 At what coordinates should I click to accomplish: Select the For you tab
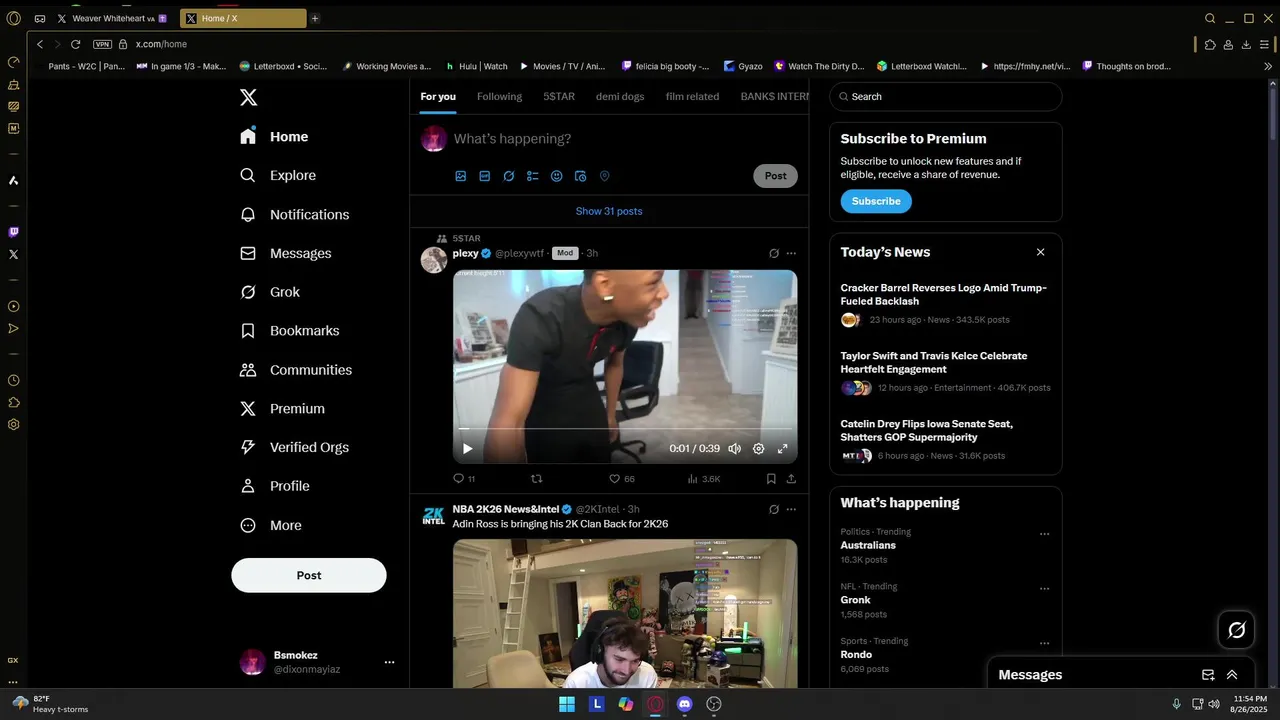coord(438,97)
